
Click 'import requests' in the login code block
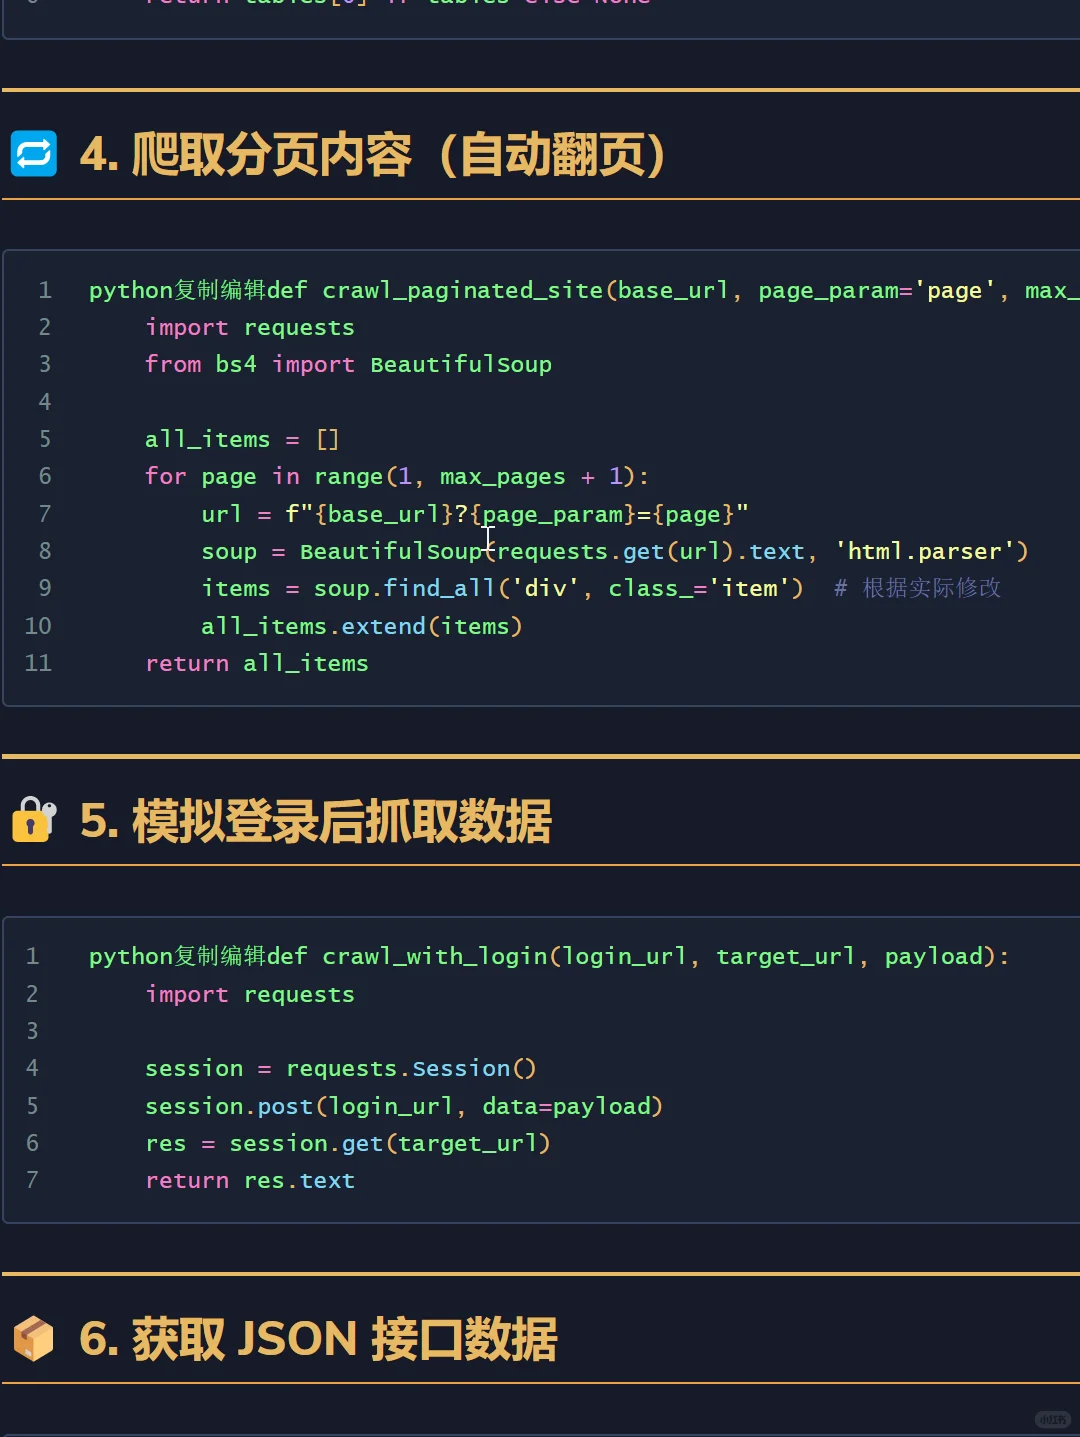click(250, 995)
